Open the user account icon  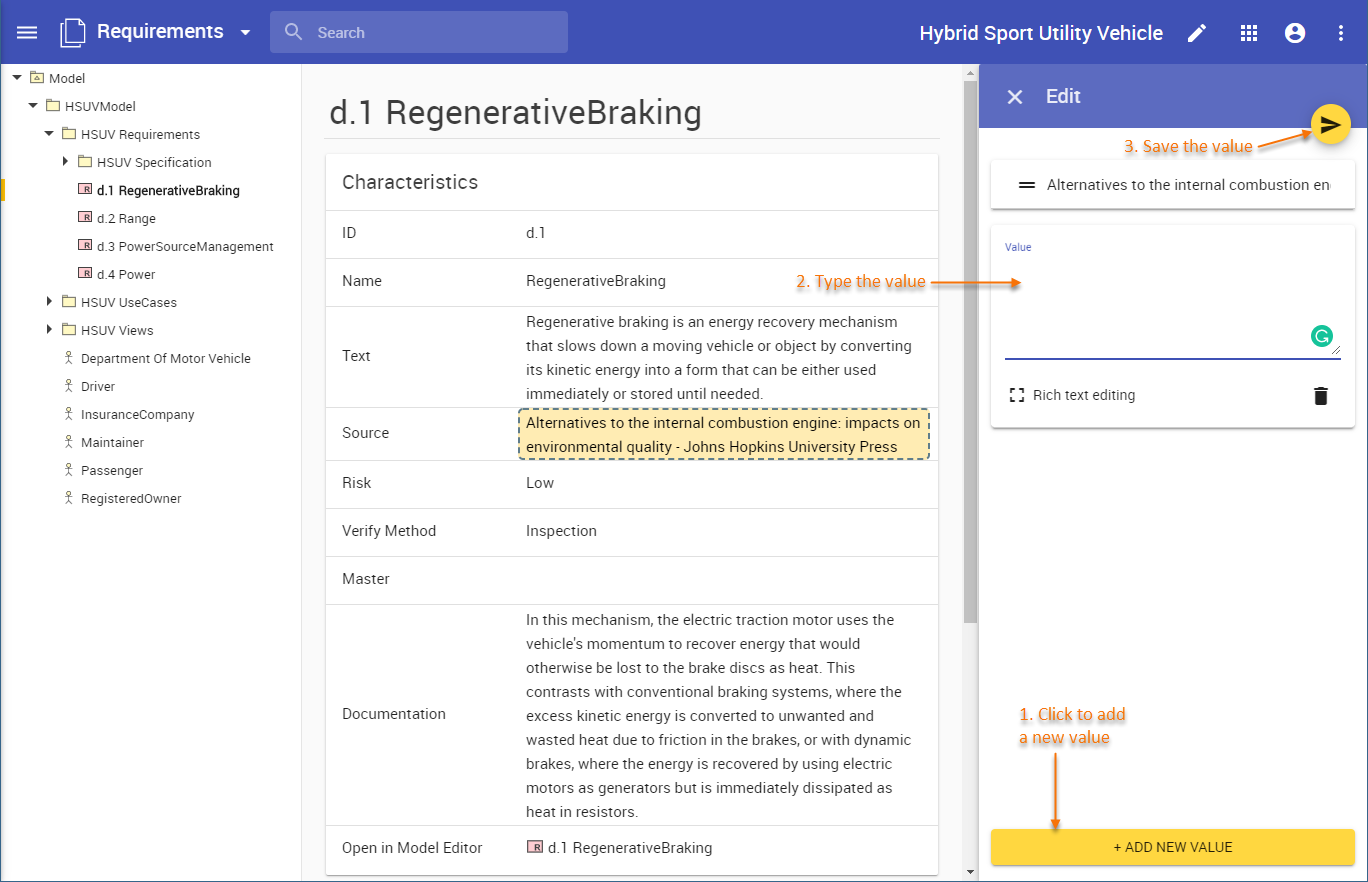click(x=1295, y=33)
